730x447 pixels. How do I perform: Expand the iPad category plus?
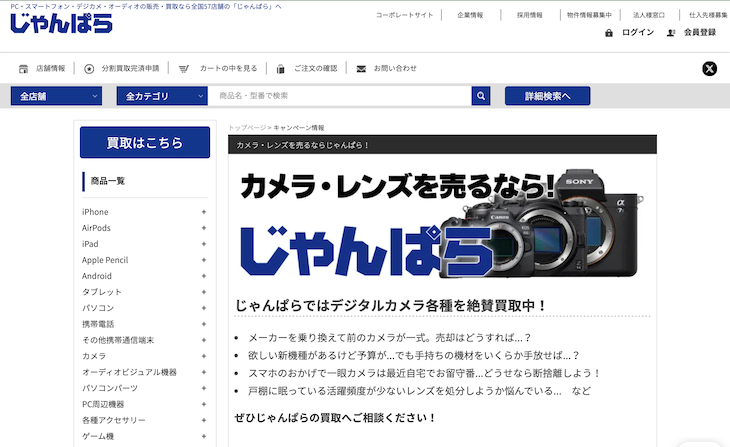click(204, 244)
